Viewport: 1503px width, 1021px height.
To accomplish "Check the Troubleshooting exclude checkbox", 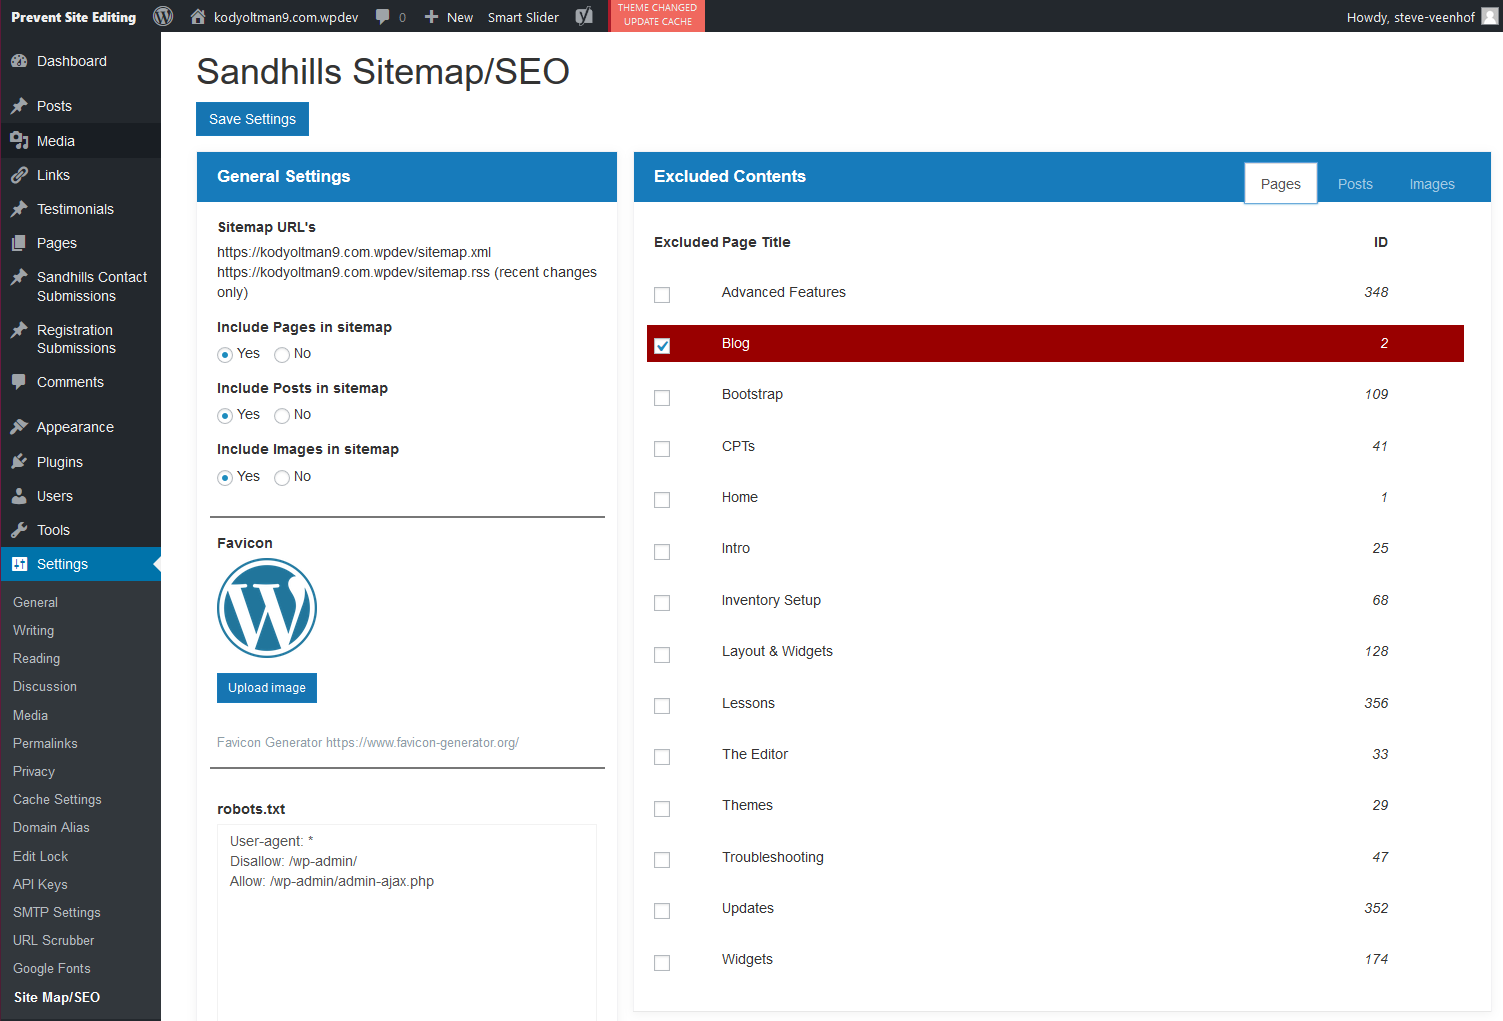I will point(662,860).
